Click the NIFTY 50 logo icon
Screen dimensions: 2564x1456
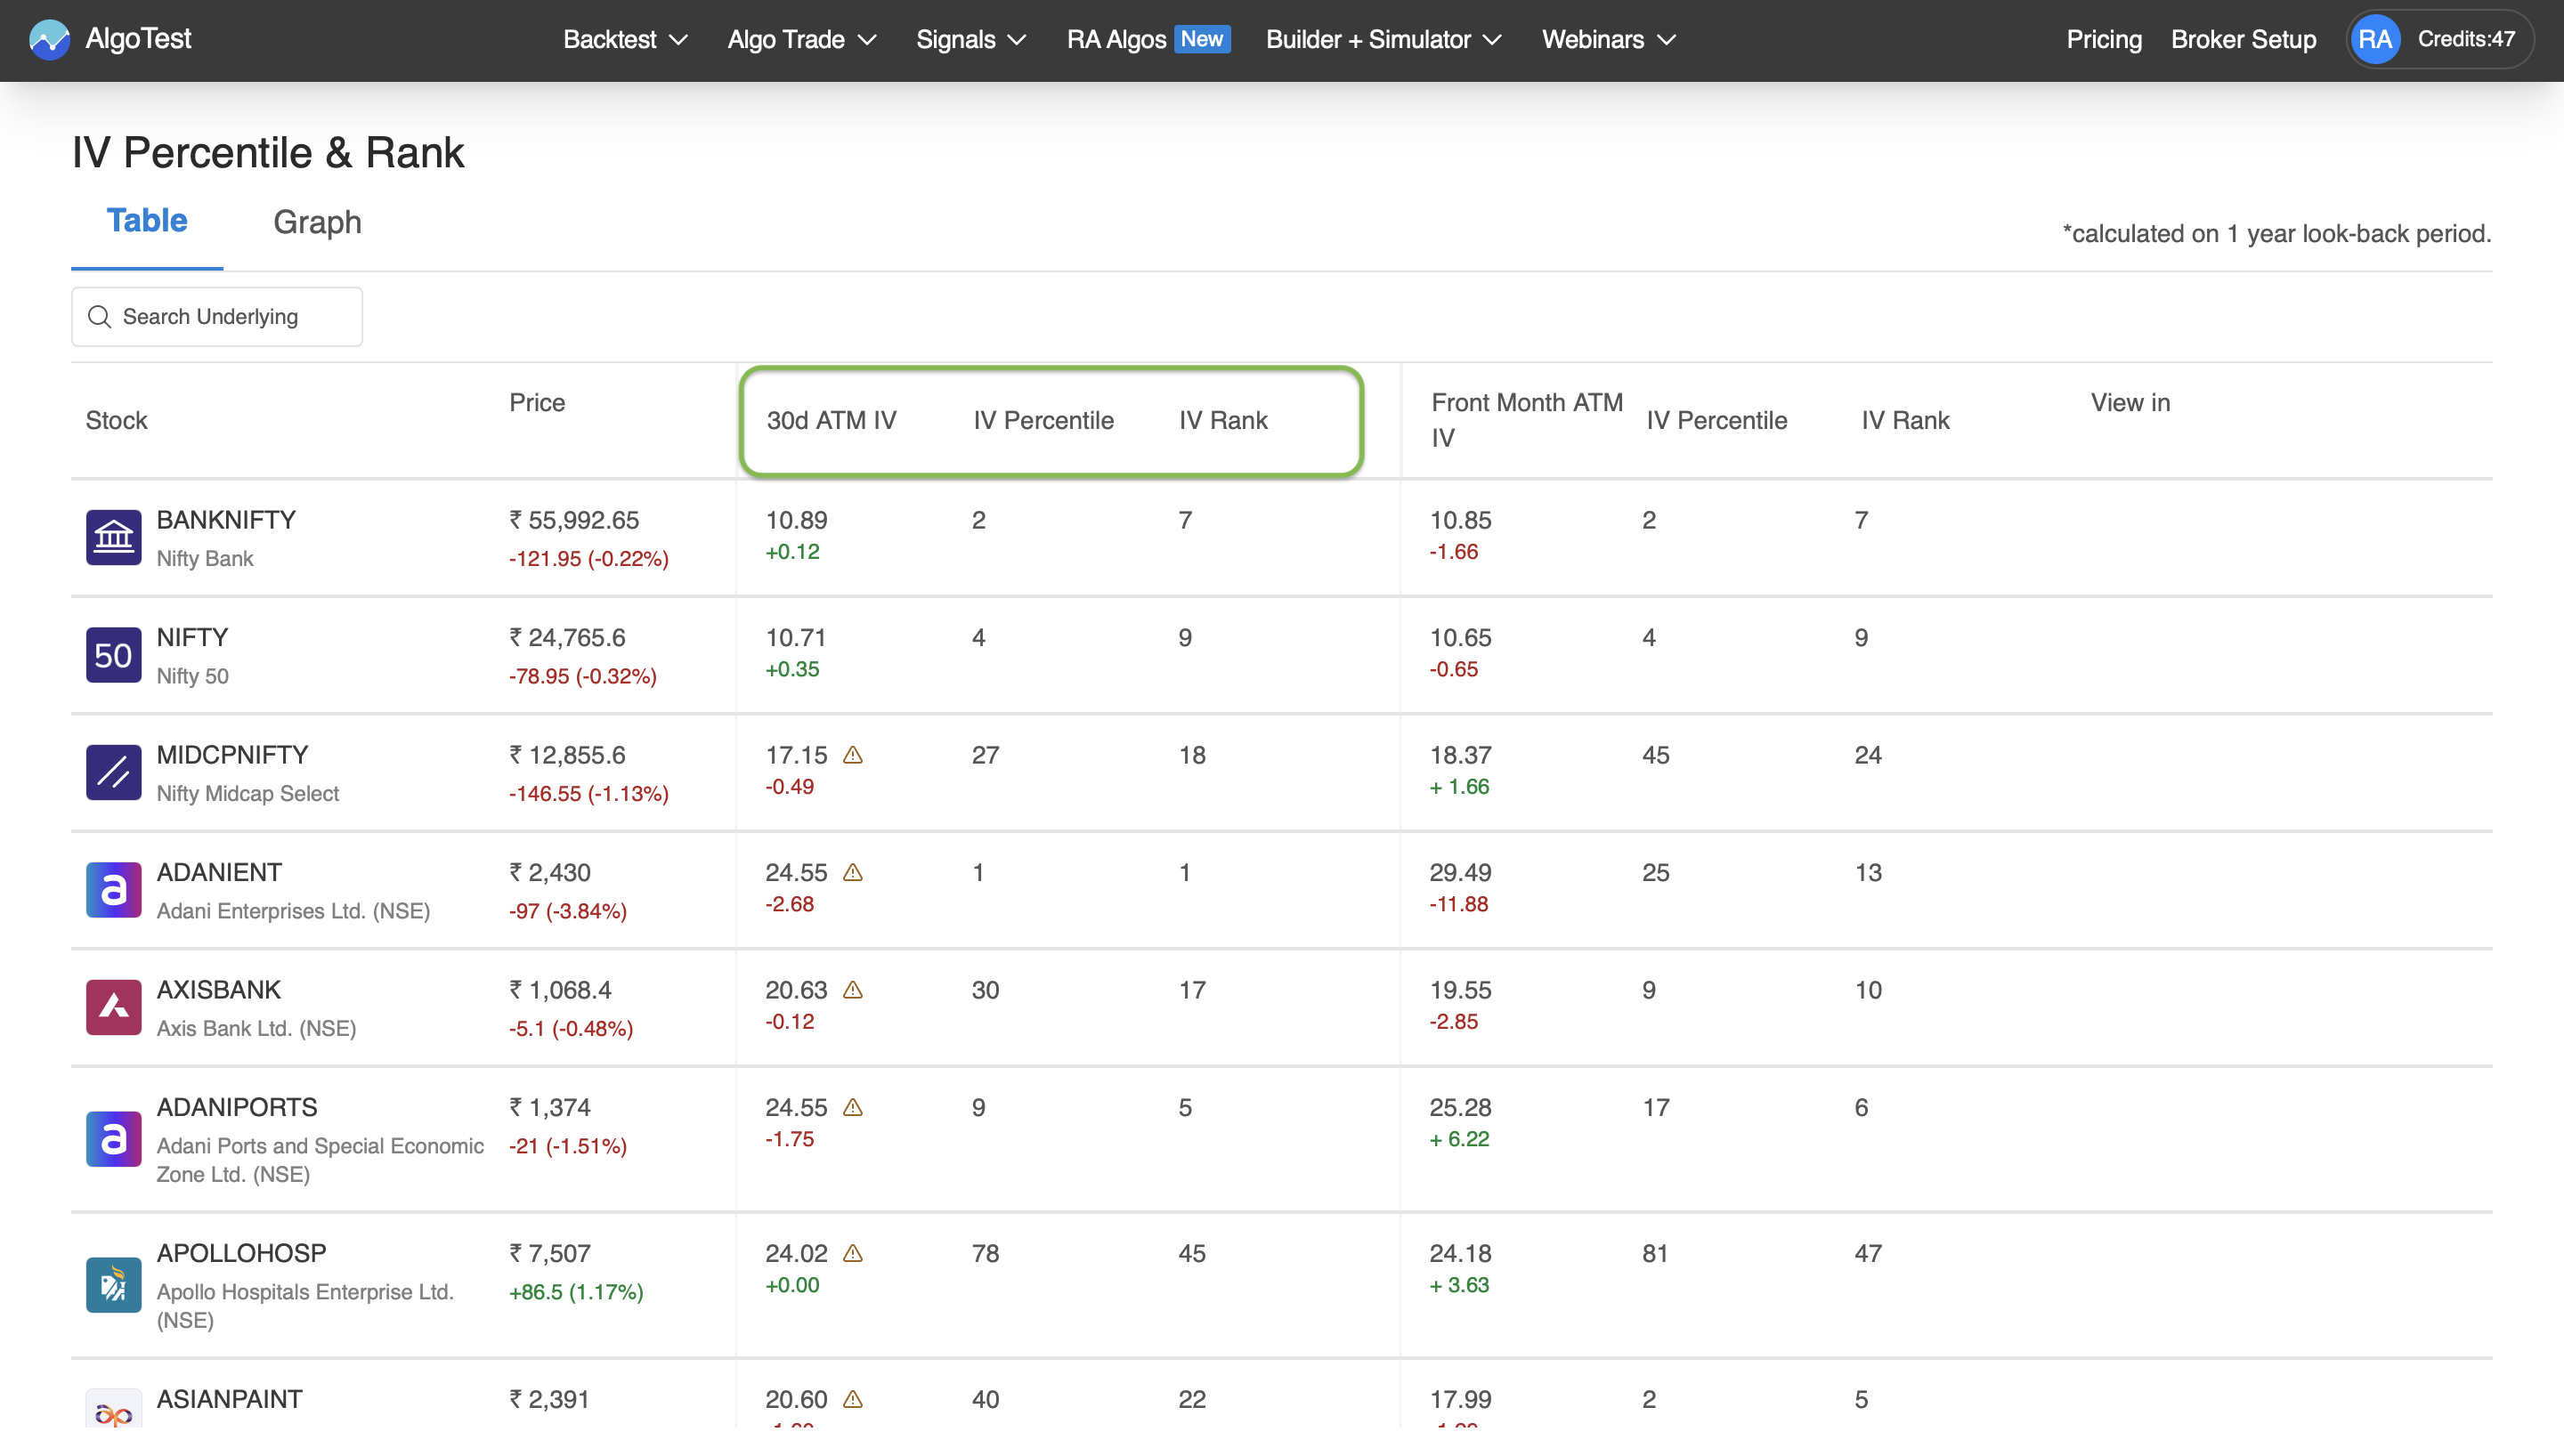pos(113,655)
